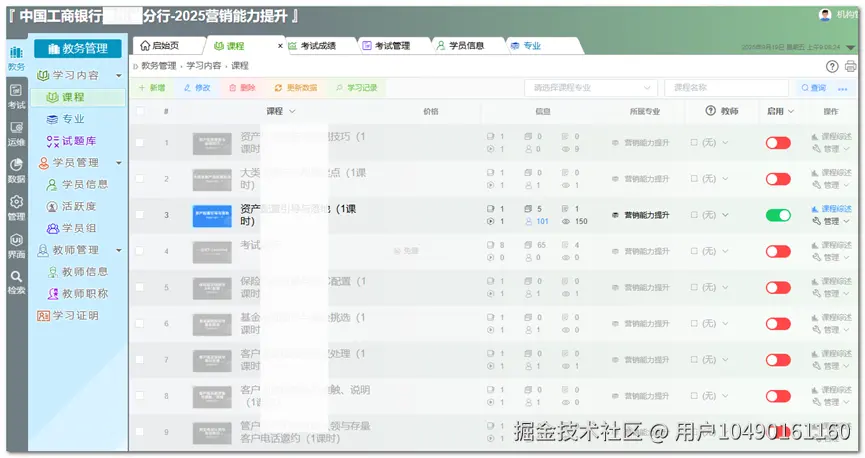Image resolution: width=865 pixels, height=458 pixels.
Task: Open the 考试 section icon in the rail
Action: coord(17,97)
